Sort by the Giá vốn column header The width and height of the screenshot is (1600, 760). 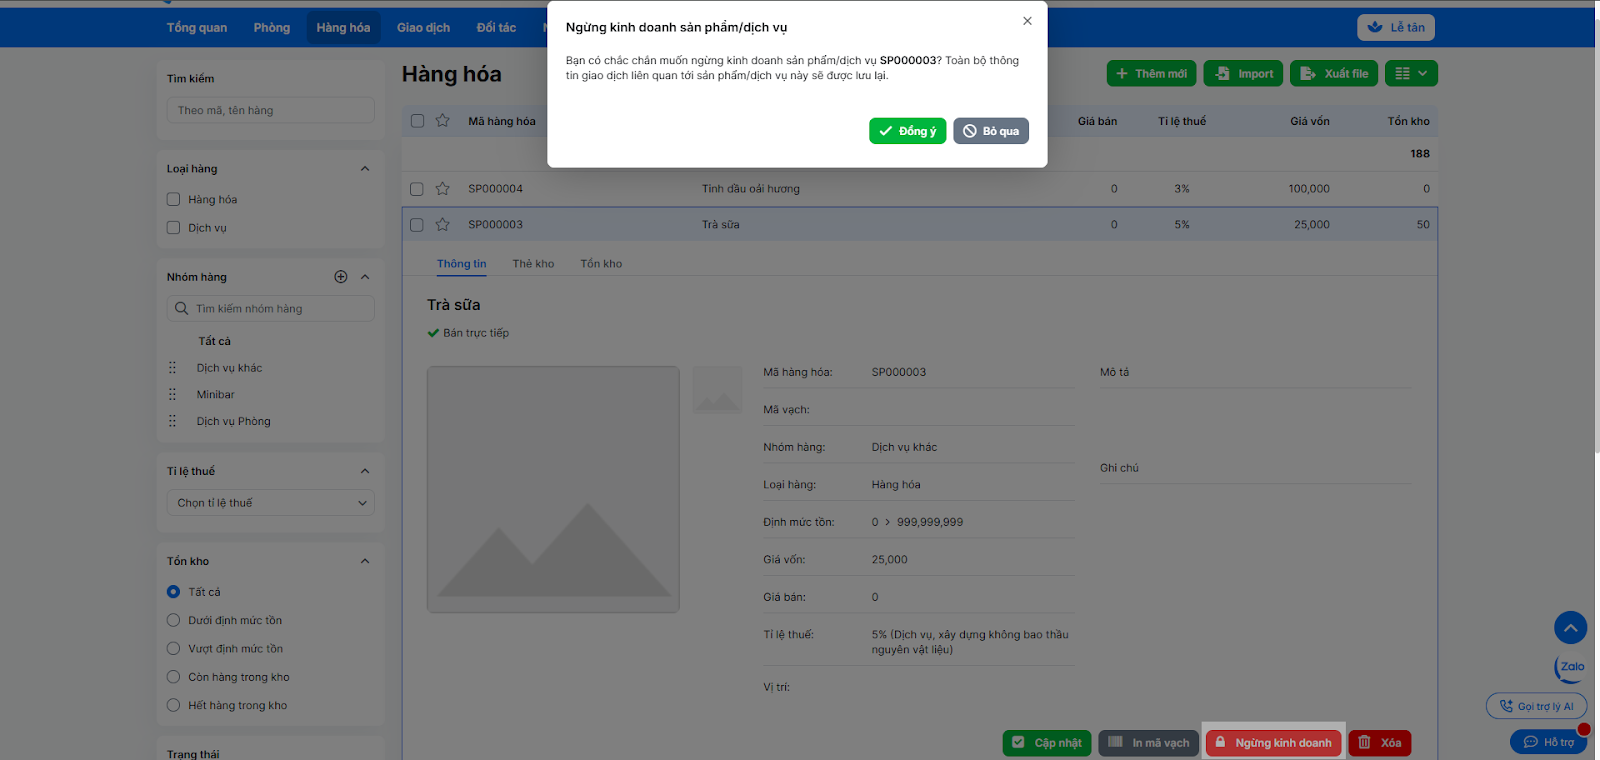pos(1310,121)
